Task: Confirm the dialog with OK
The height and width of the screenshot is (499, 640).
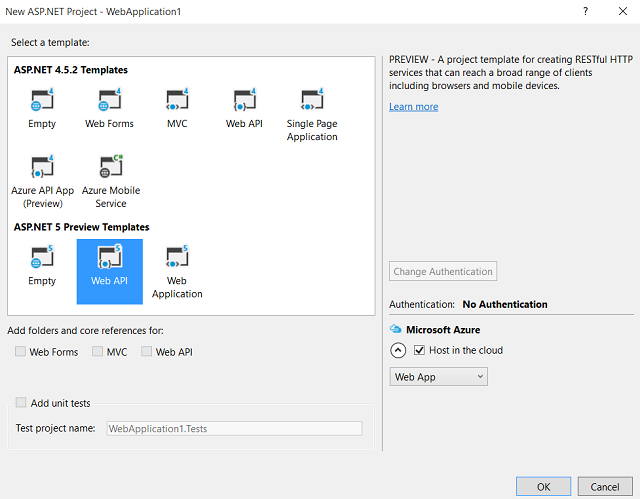Action: click(x=543, y=487)
